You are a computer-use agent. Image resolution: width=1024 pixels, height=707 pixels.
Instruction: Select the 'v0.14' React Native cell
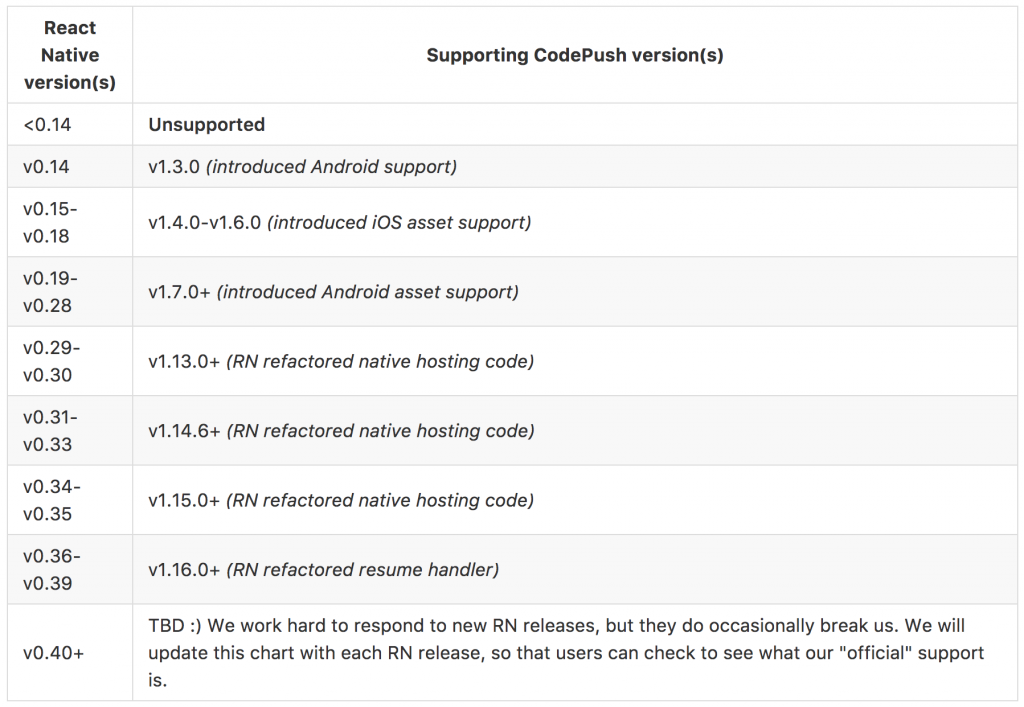pyautogui.click(x=46, y=167)
